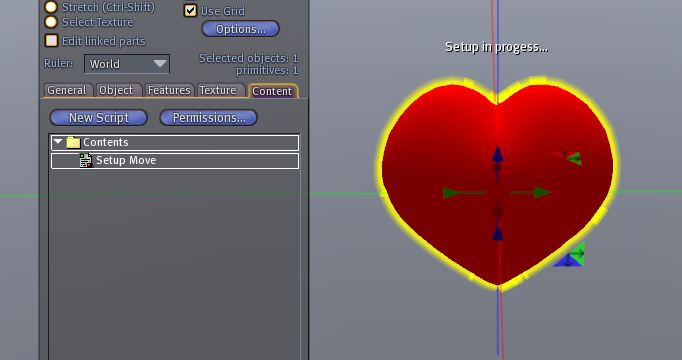This screenshot has width=682, height=360.
Task: Grab the left green Y-axis arrow
Action: pos(451,193)
